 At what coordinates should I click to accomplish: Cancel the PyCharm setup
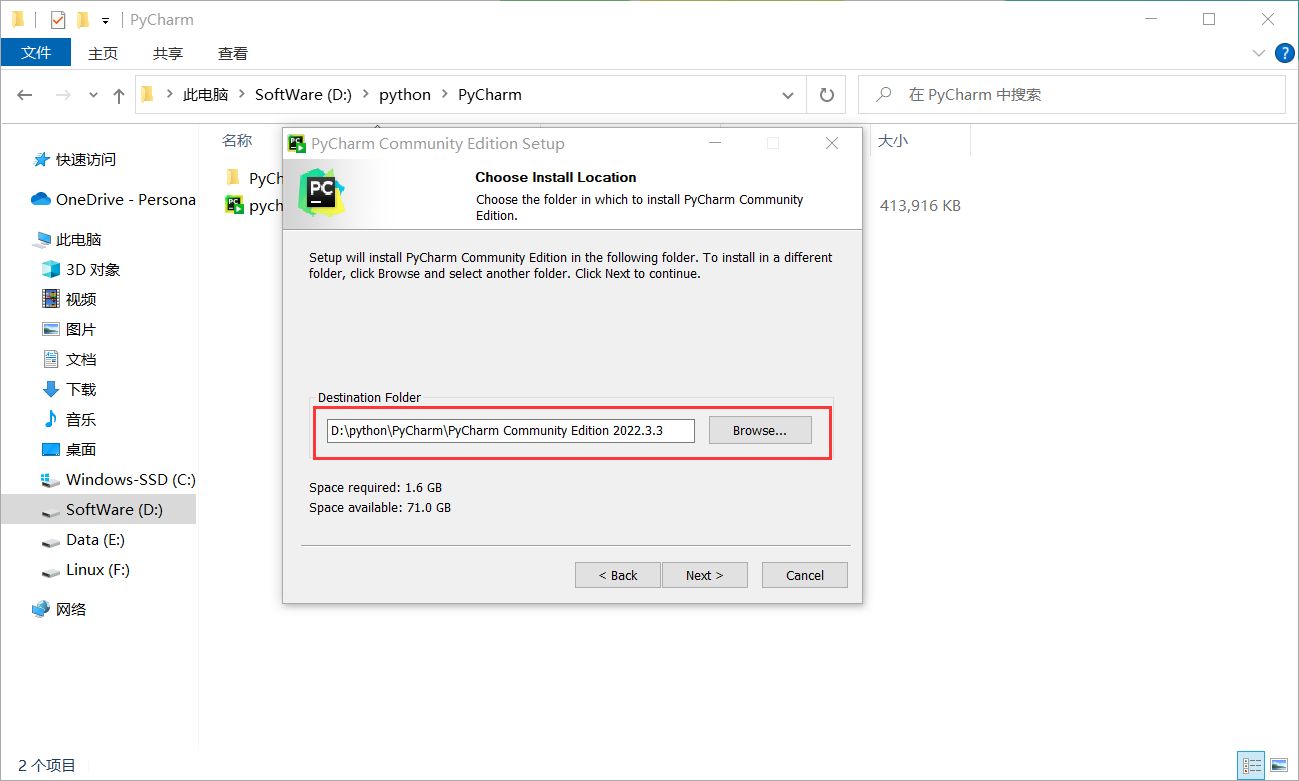pos(805,575)
